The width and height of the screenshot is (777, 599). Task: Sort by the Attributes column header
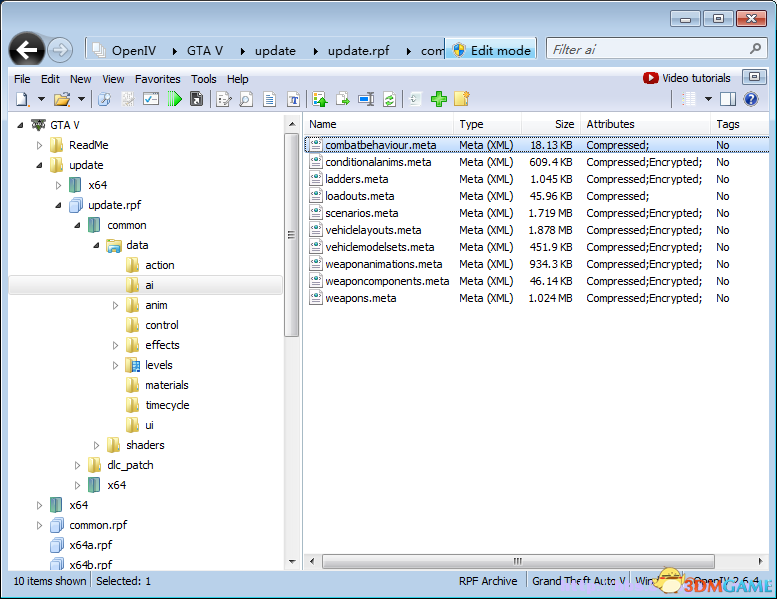(x=645, y=124)
